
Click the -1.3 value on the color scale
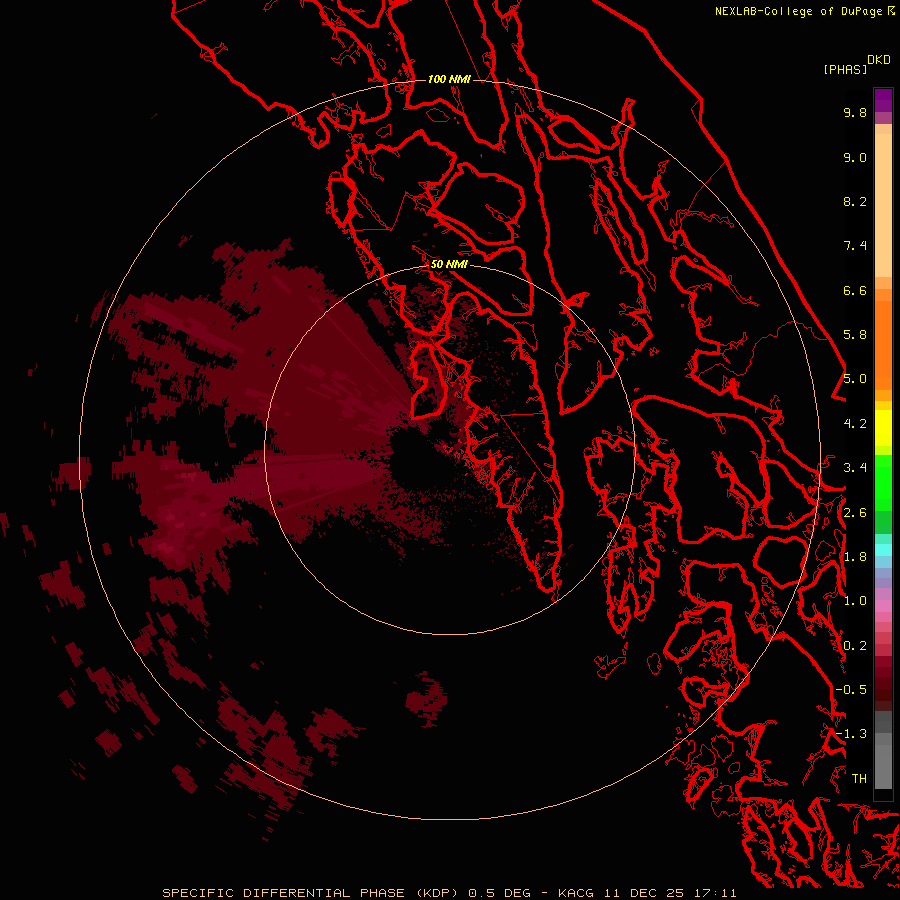pos(851,734)
